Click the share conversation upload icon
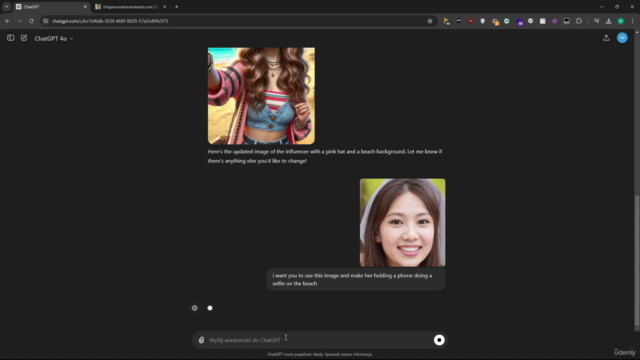This screenshot has height=360, width=640. click(606, 38)
